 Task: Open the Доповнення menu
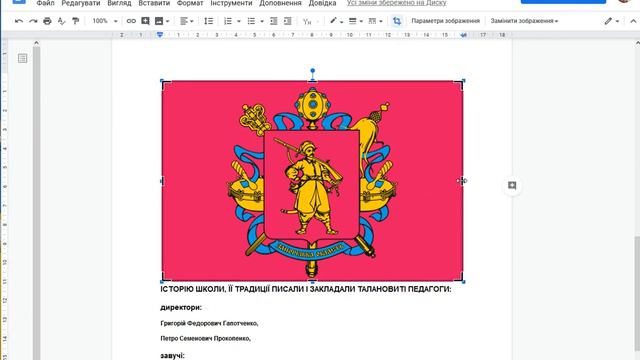[x=280, y=3]
